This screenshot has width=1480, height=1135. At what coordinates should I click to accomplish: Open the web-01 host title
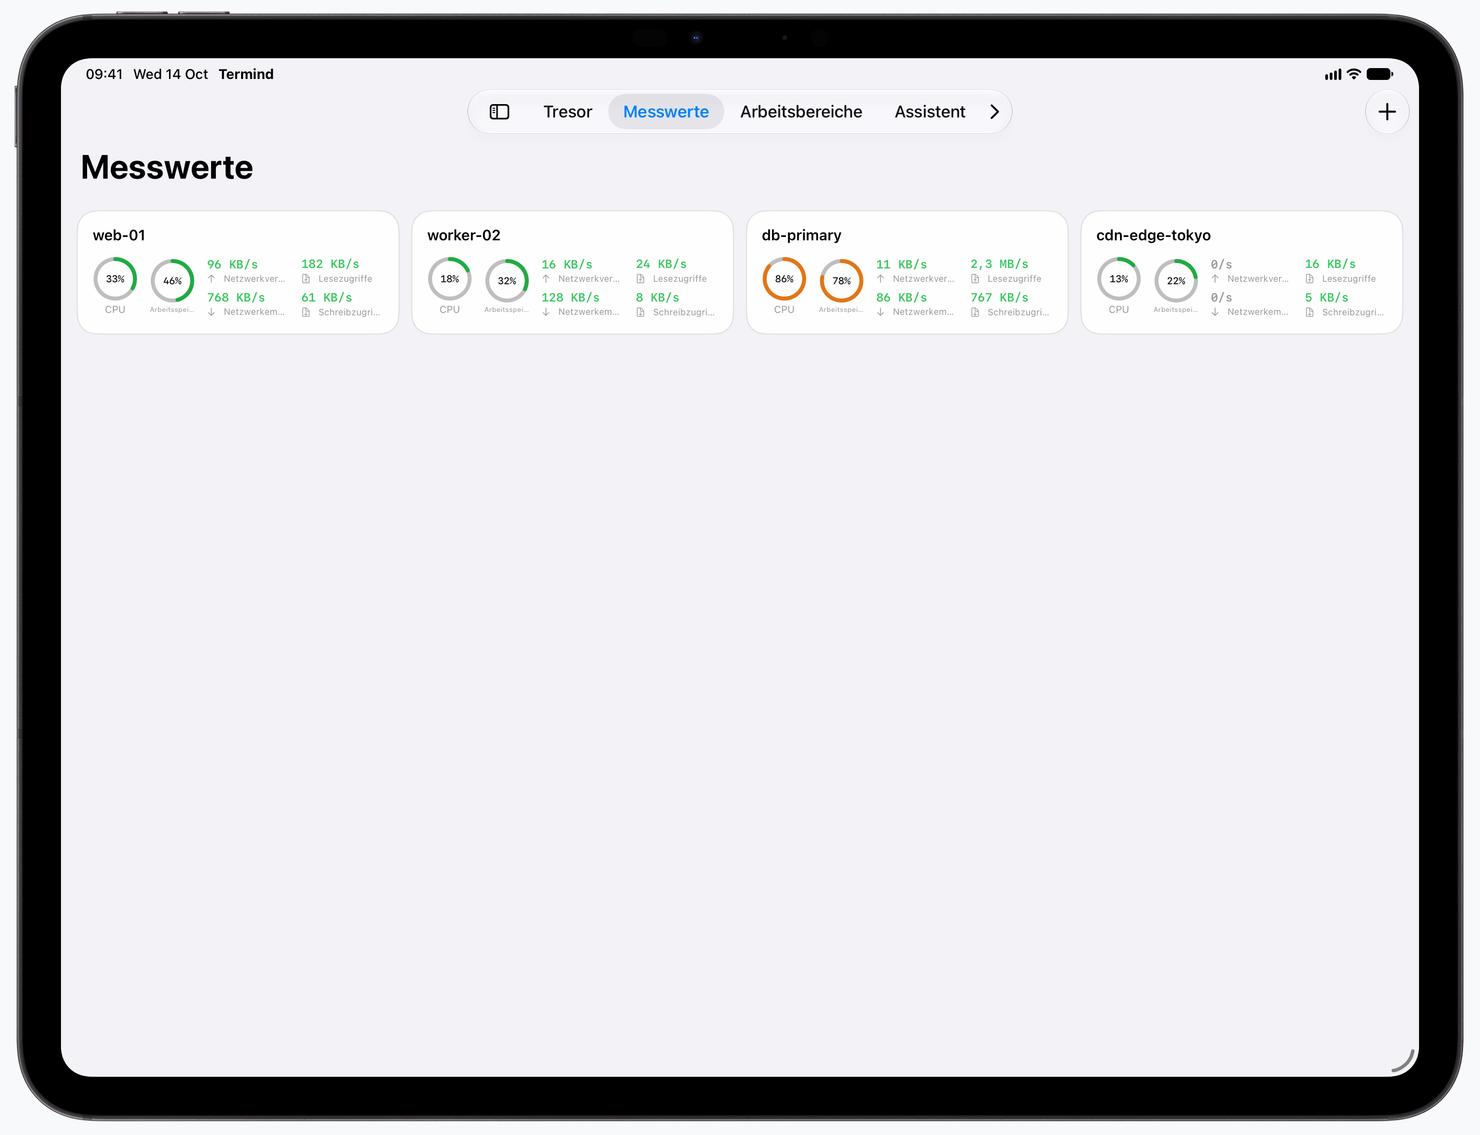pos(119,235)
